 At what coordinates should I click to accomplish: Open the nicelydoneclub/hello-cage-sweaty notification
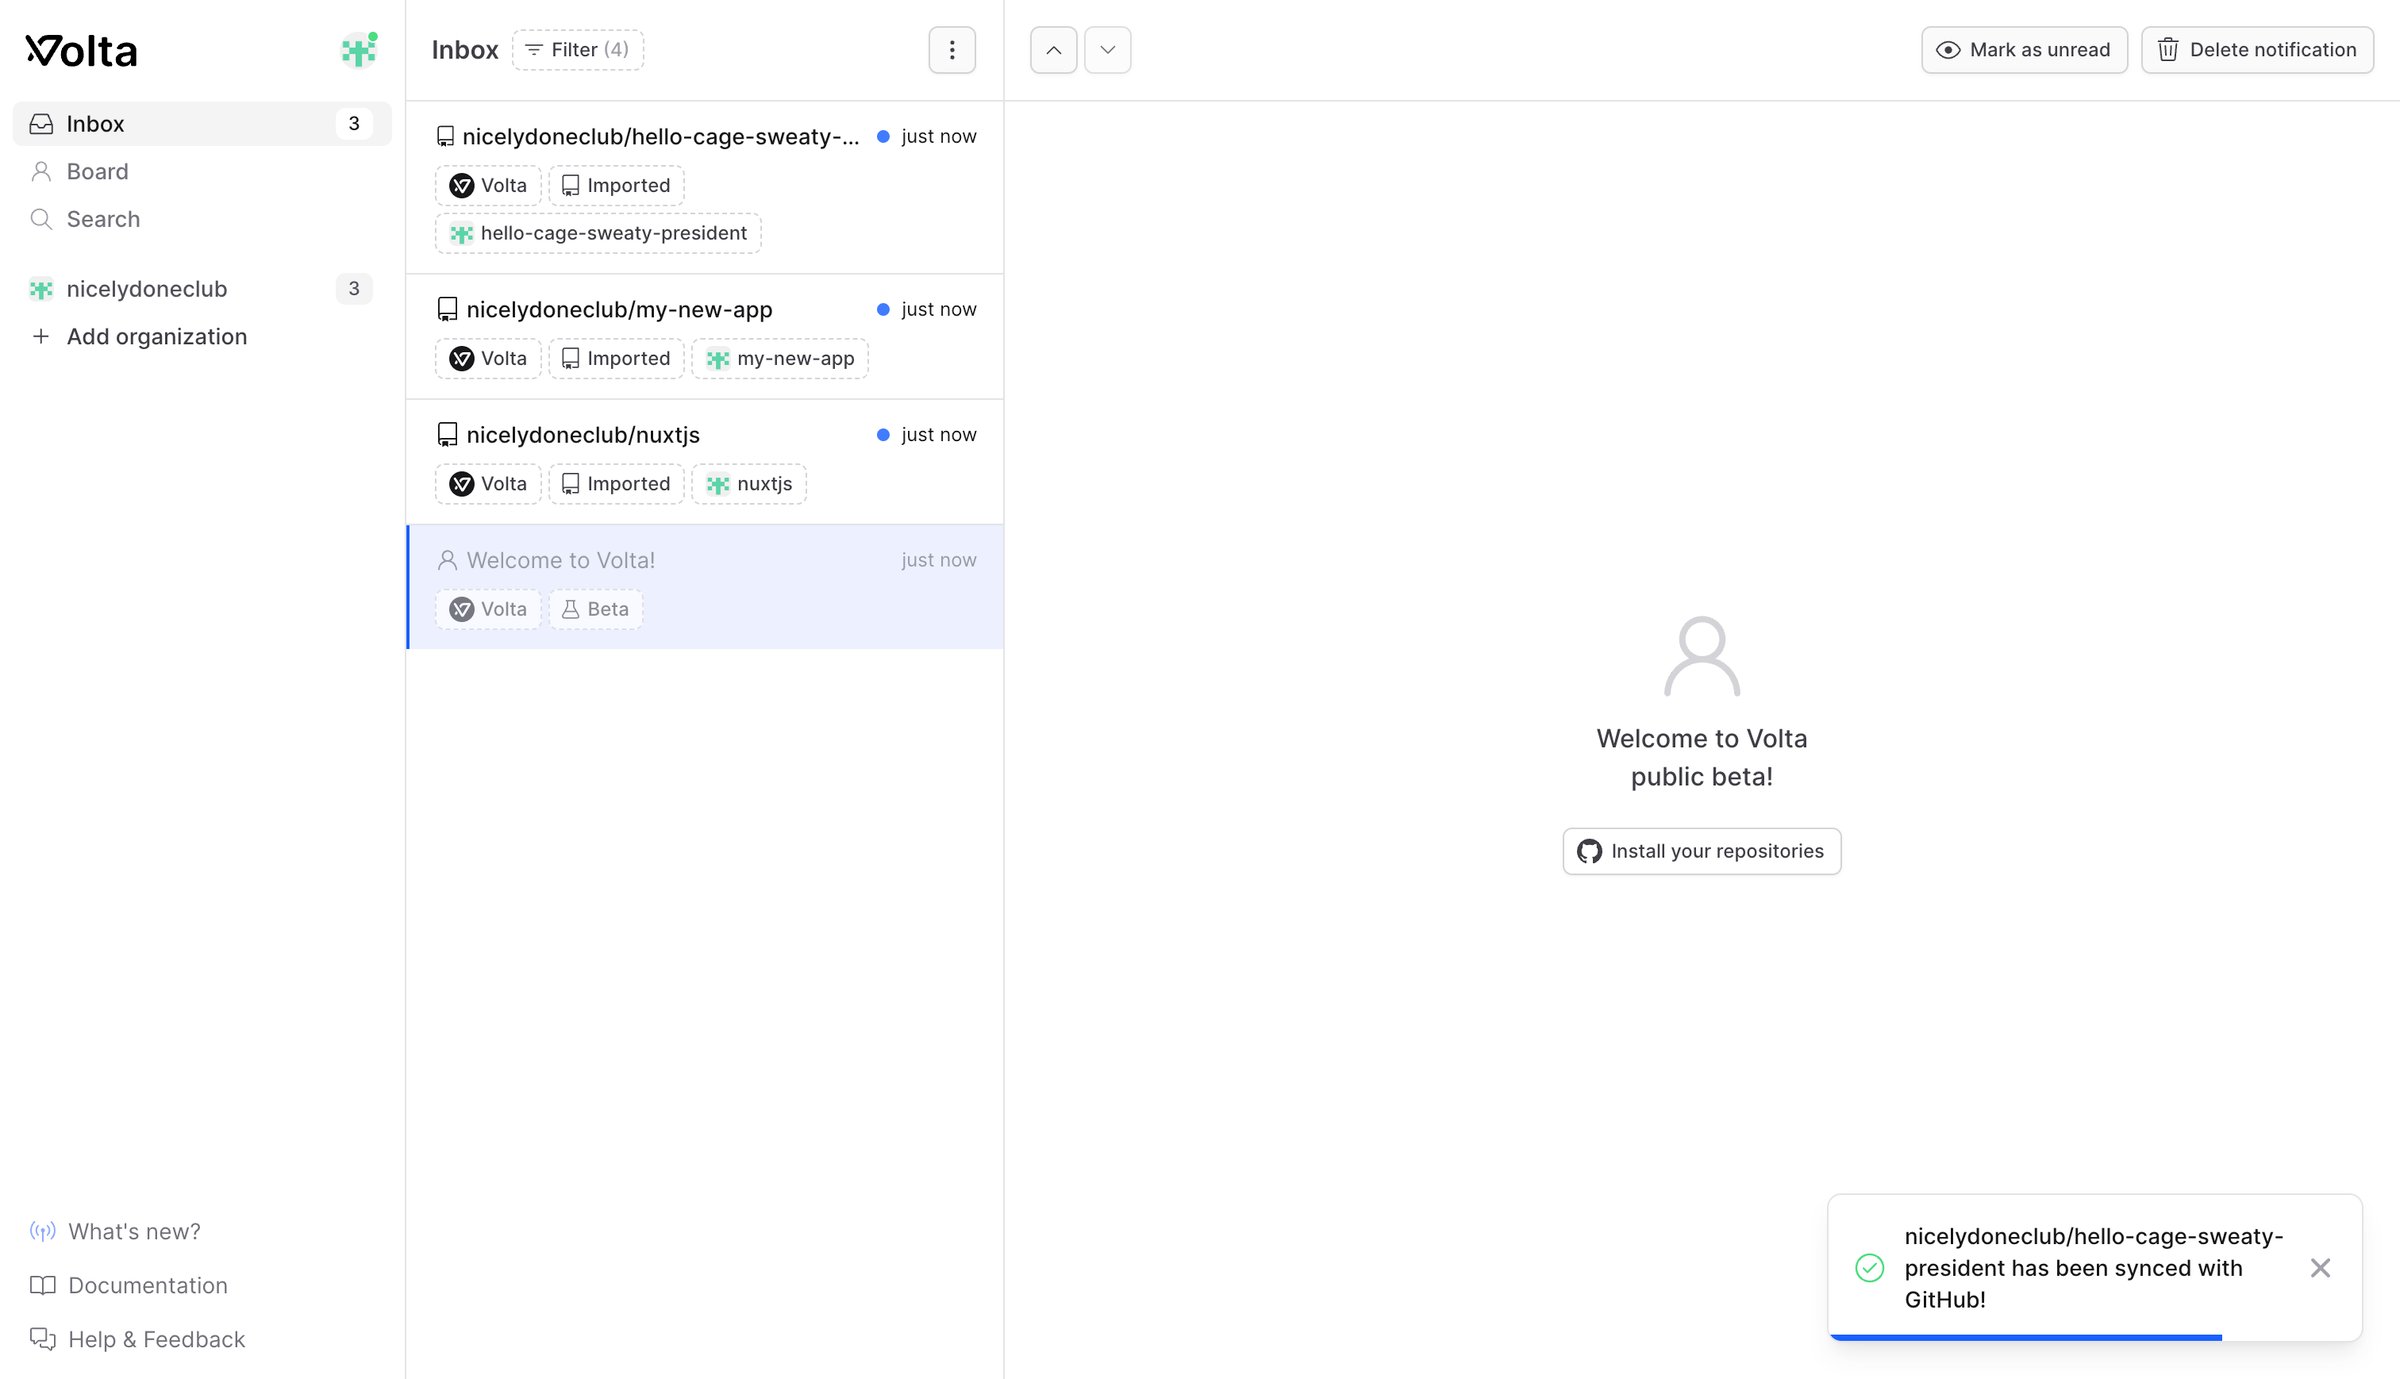click(705, 187)
